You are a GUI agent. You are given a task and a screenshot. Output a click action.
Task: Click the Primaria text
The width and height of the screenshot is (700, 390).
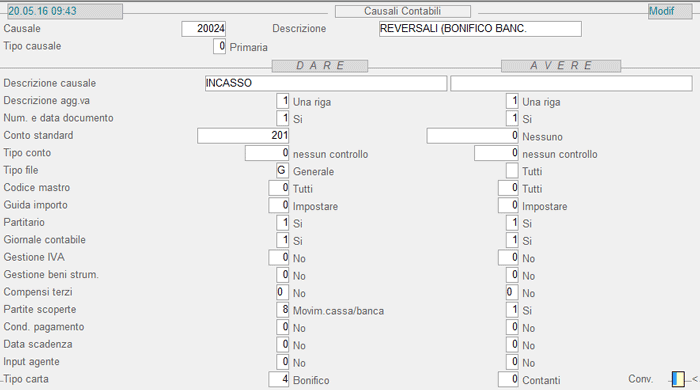(x=249, y=47)
